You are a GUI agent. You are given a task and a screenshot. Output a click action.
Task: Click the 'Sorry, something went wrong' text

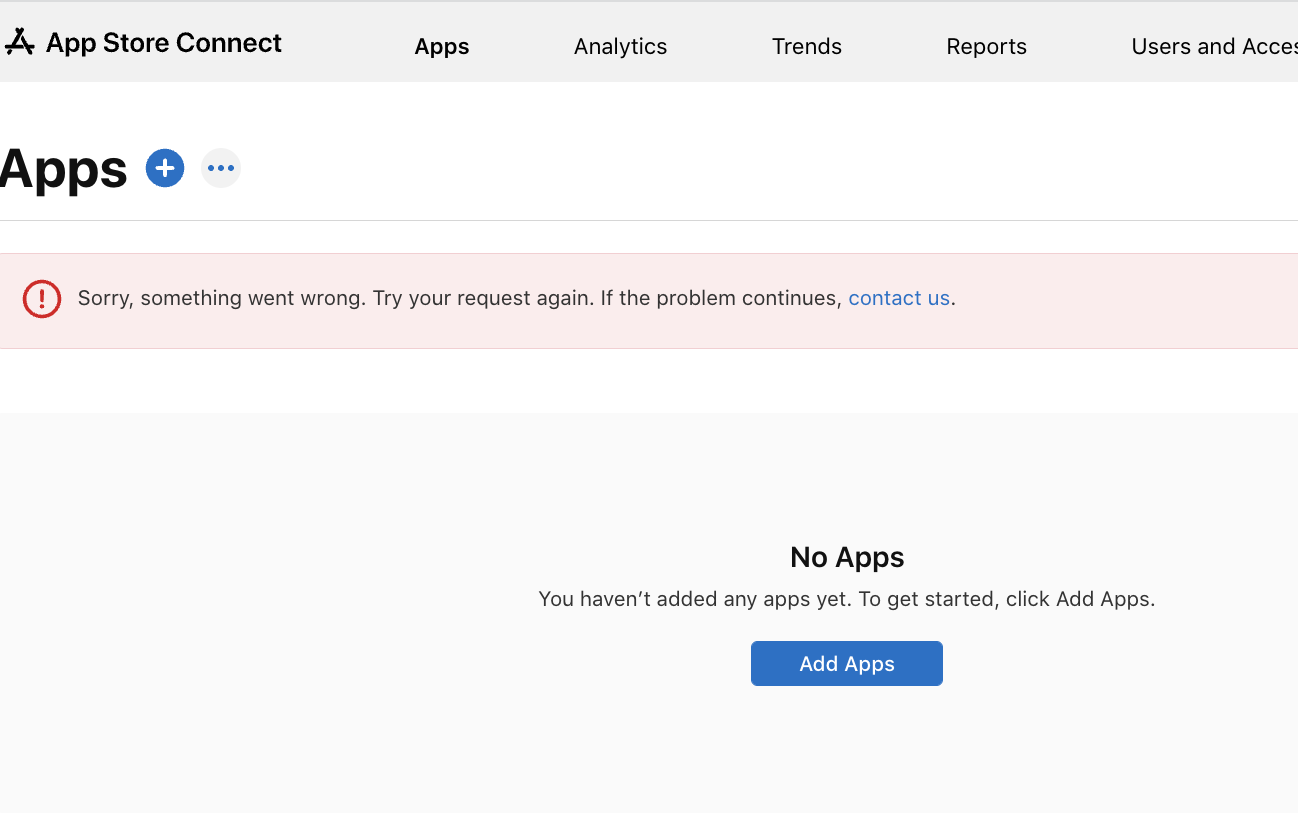click(x=221, y=298)
